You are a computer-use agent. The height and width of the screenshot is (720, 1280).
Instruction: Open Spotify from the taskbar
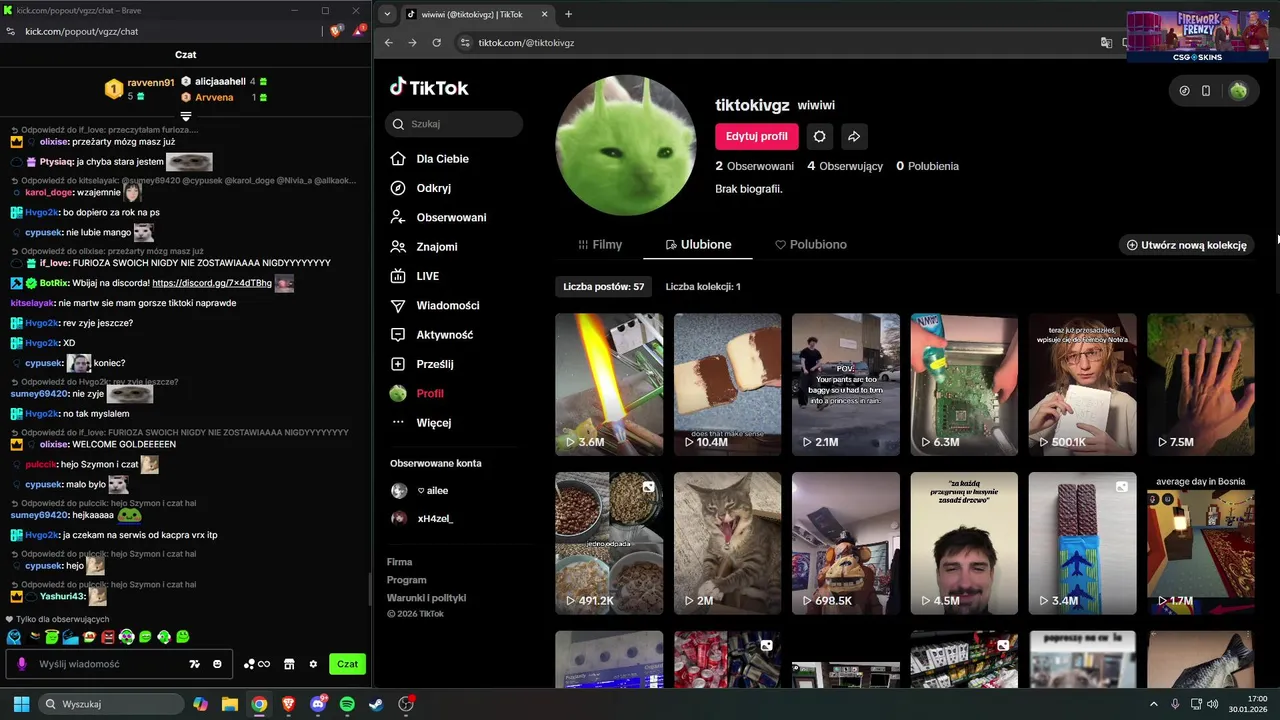pos(347,704)
